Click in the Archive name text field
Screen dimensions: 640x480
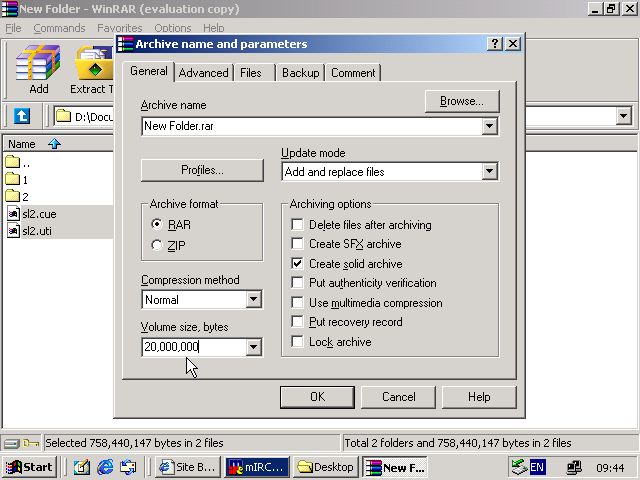point(312,126)
